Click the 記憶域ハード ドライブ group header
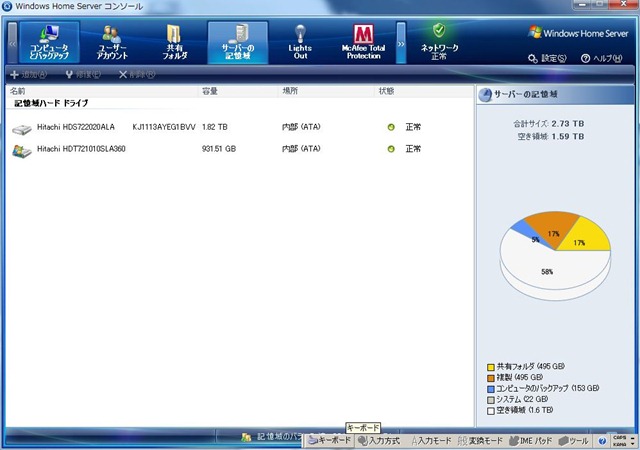This screenshot has width=640, height=450. (x=51, y=103)
